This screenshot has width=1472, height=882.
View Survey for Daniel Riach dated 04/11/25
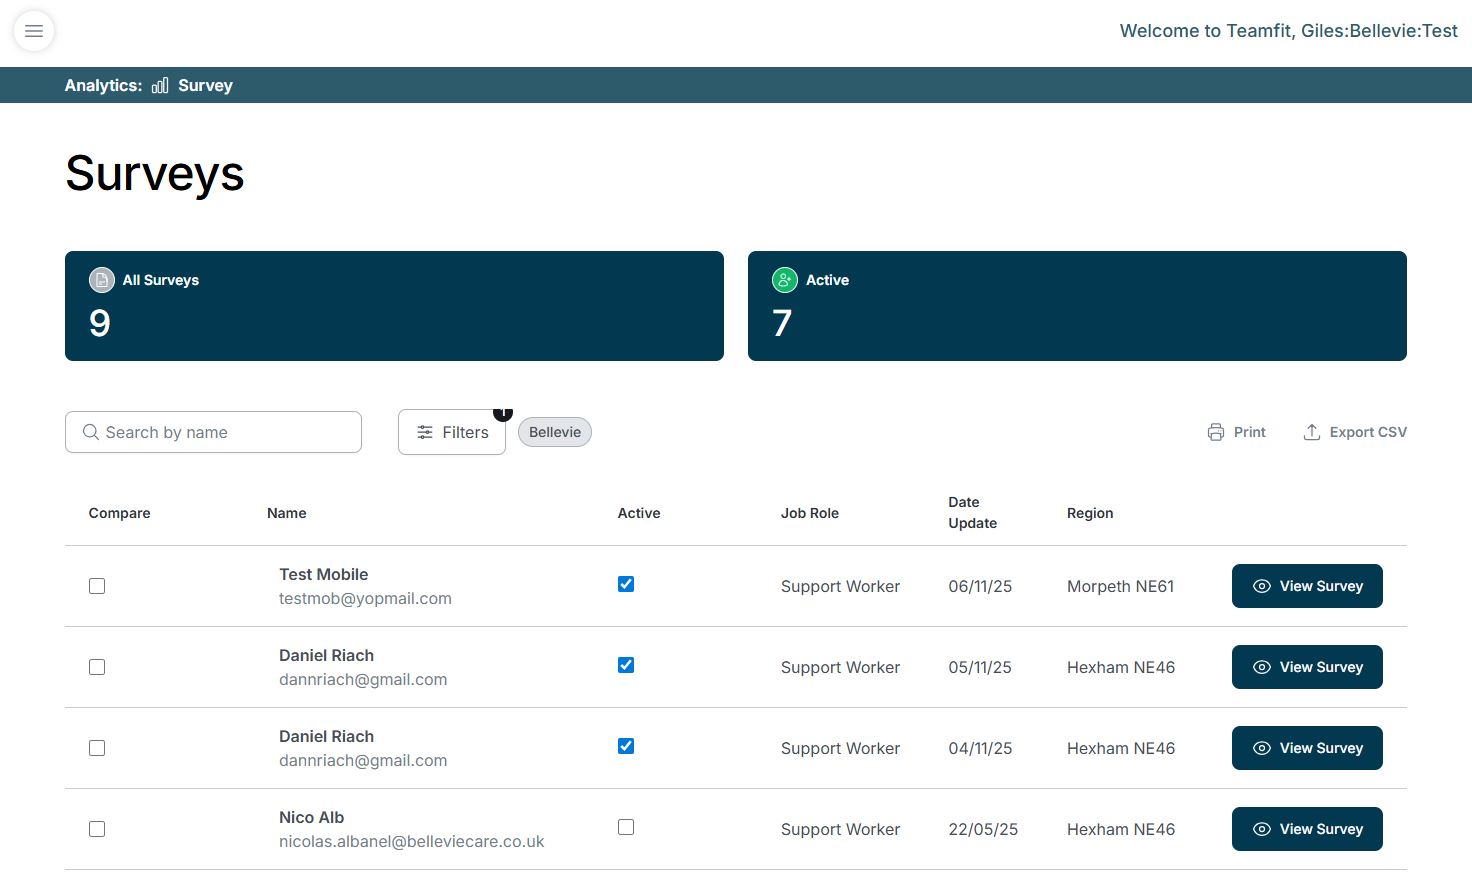(1307, 748)
